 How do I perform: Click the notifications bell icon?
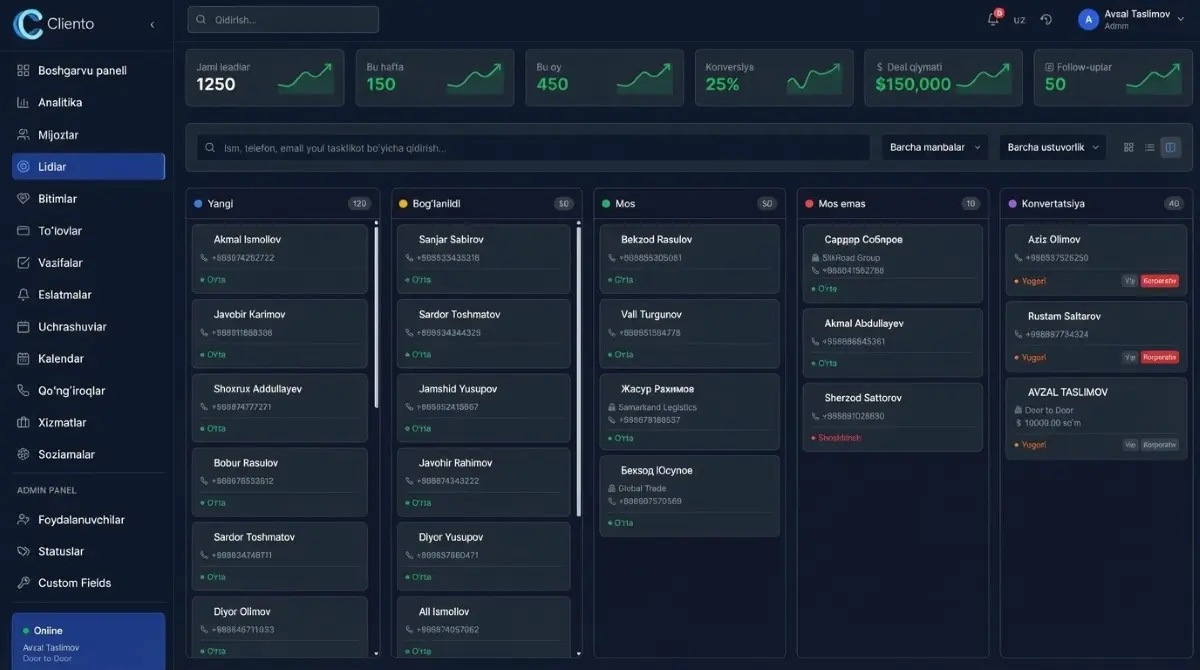(x=992, y=19)
